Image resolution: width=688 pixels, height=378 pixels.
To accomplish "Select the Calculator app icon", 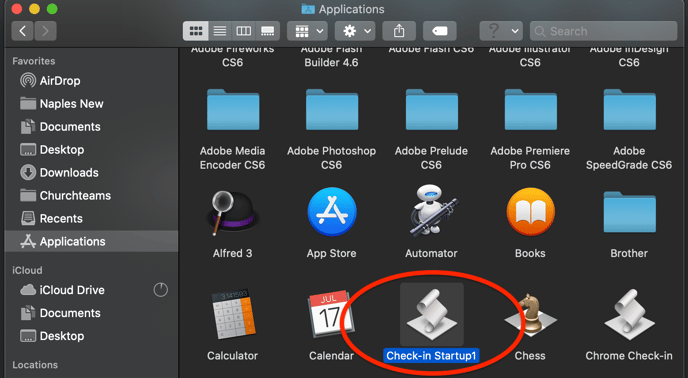I will click(233, 315).
